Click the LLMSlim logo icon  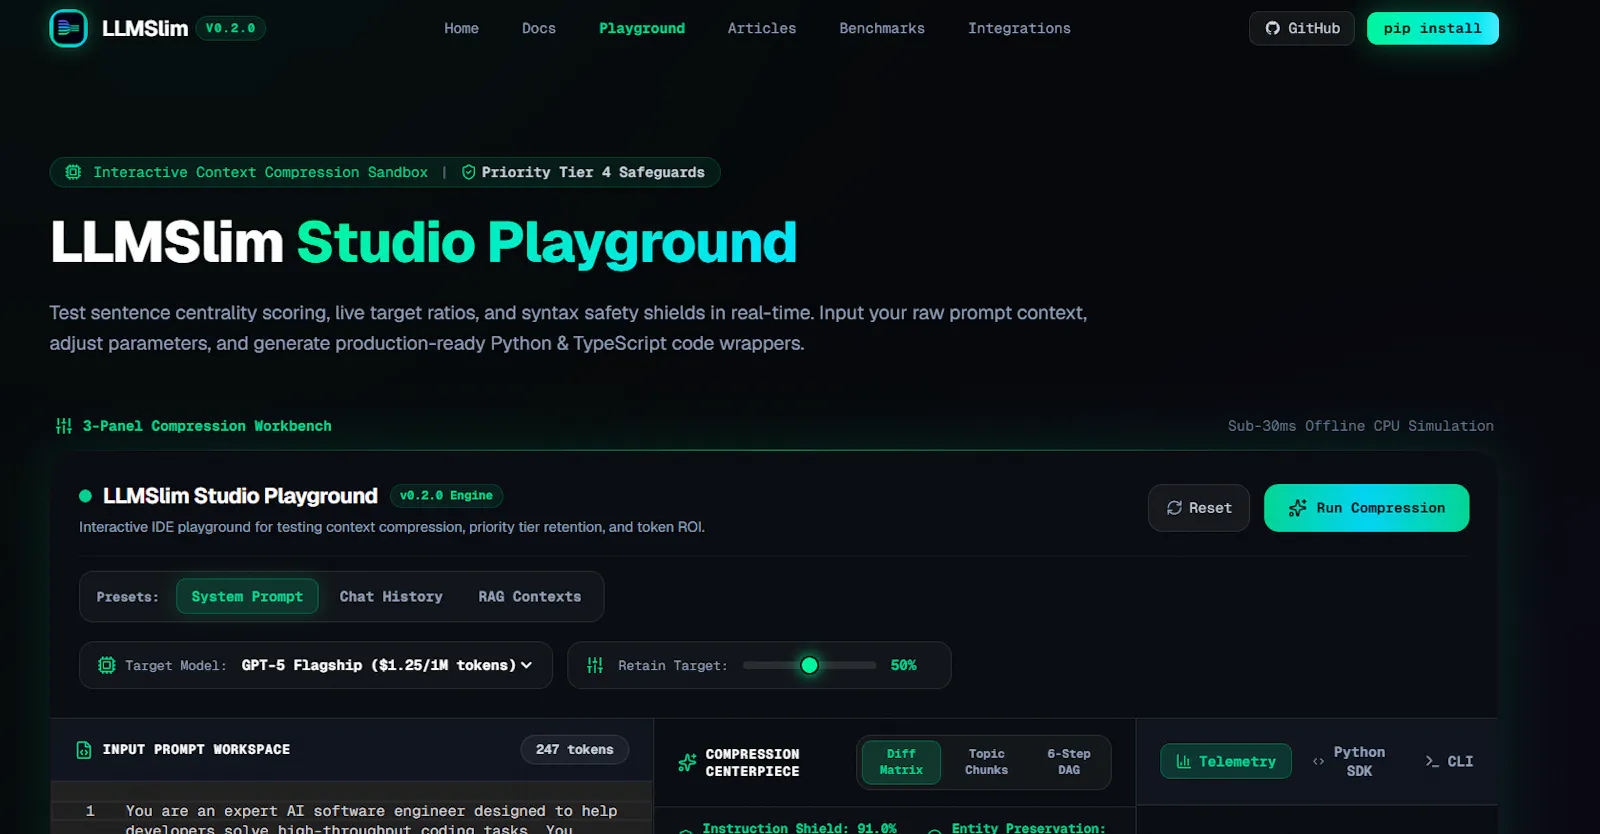[69, 28]
